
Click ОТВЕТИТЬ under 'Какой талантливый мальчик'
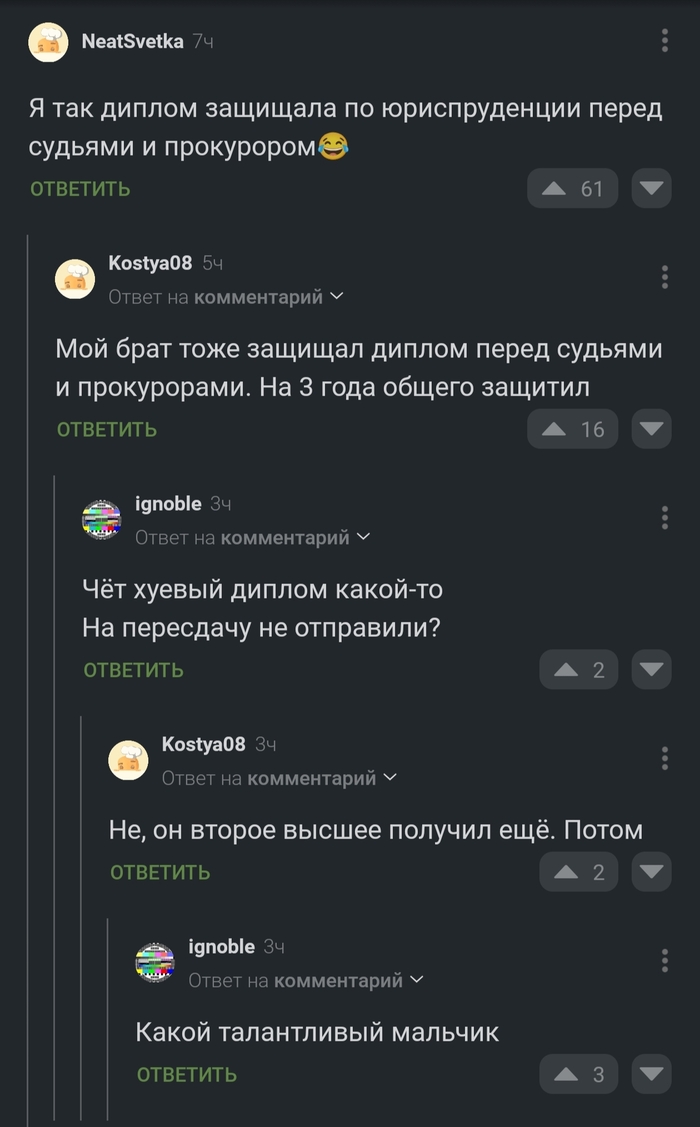coord(187,1075)
